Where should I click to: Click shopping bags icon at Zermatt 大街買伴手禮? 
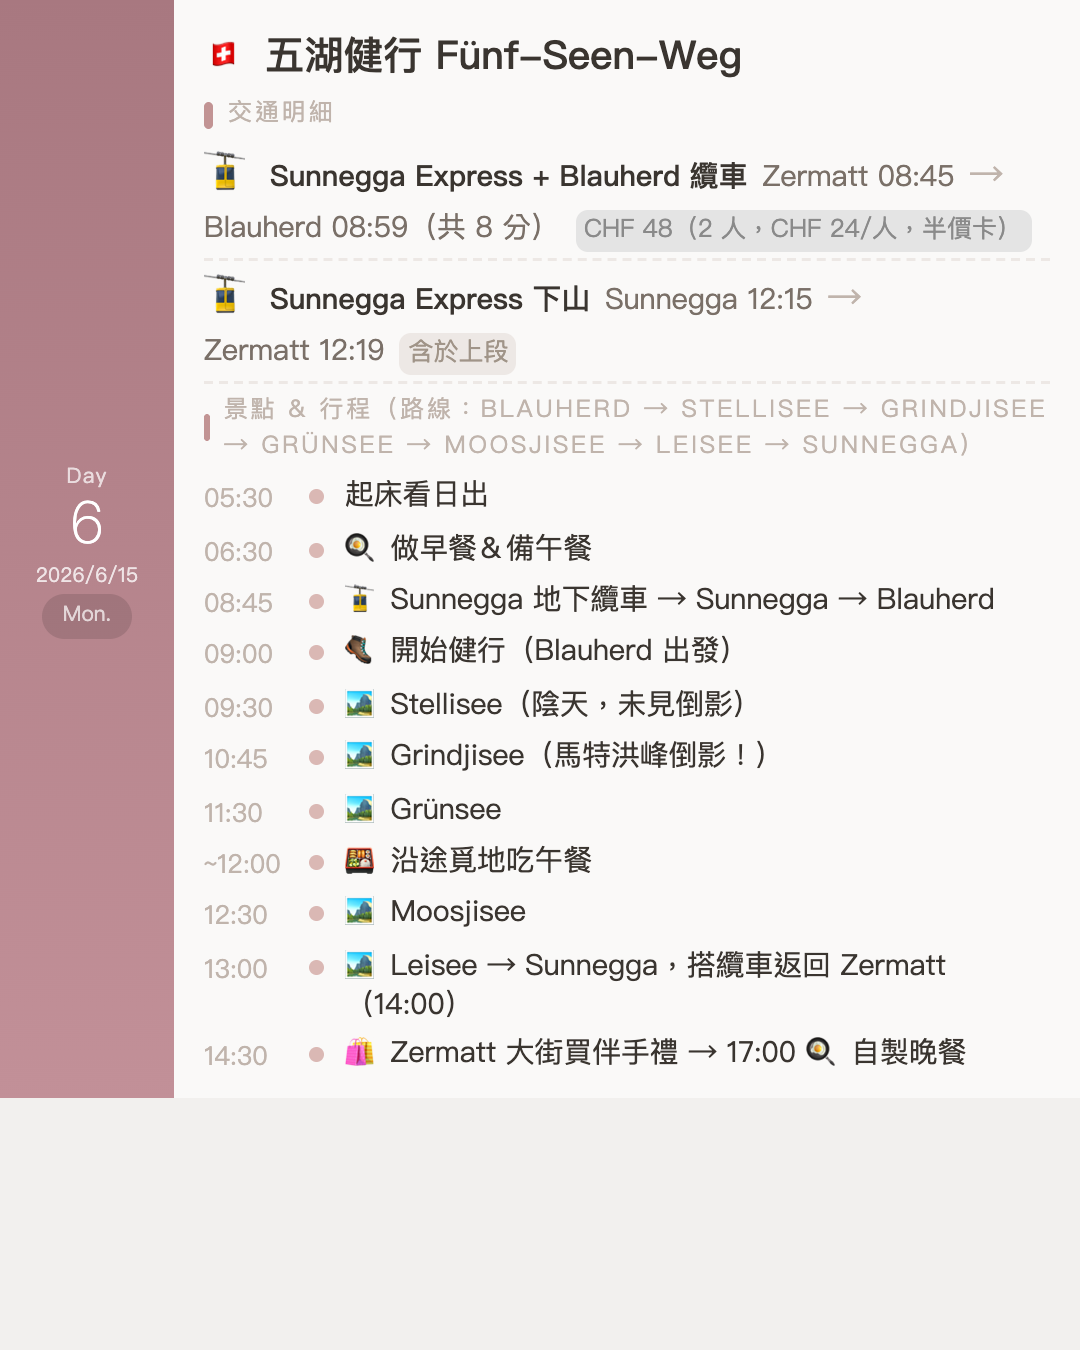359,1052
